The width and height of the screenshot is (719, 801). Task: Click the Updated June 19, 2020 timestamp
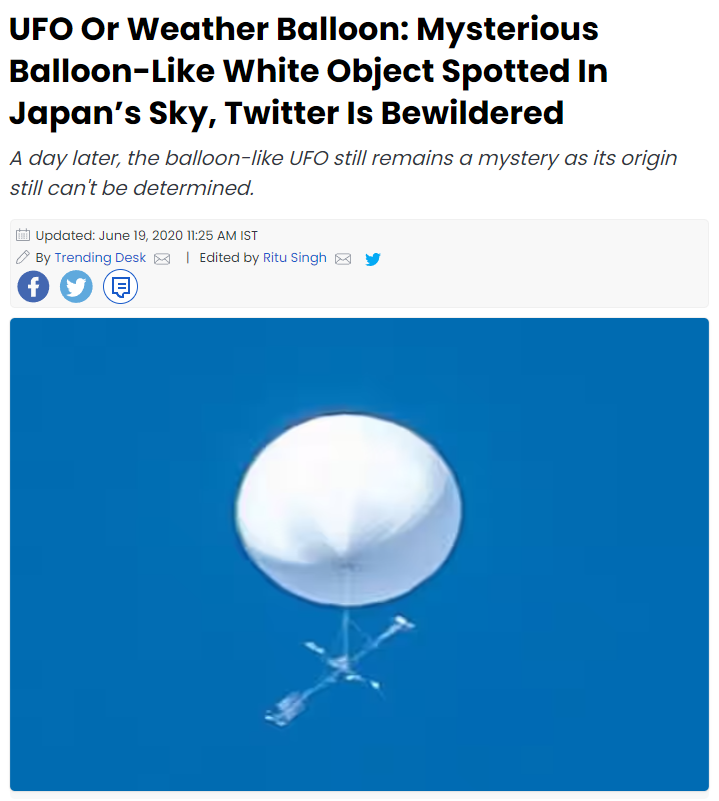tap(147, 235)
